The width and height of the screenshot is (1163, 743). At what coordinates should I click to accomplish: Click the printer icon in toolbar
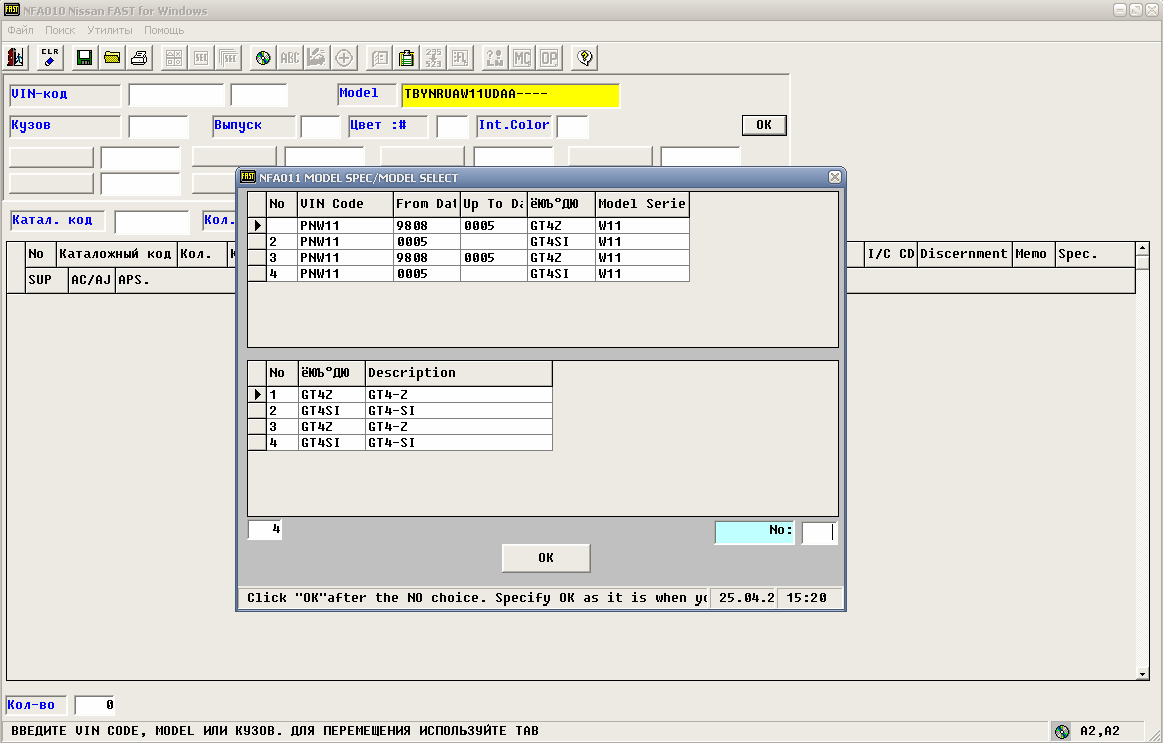139,58
